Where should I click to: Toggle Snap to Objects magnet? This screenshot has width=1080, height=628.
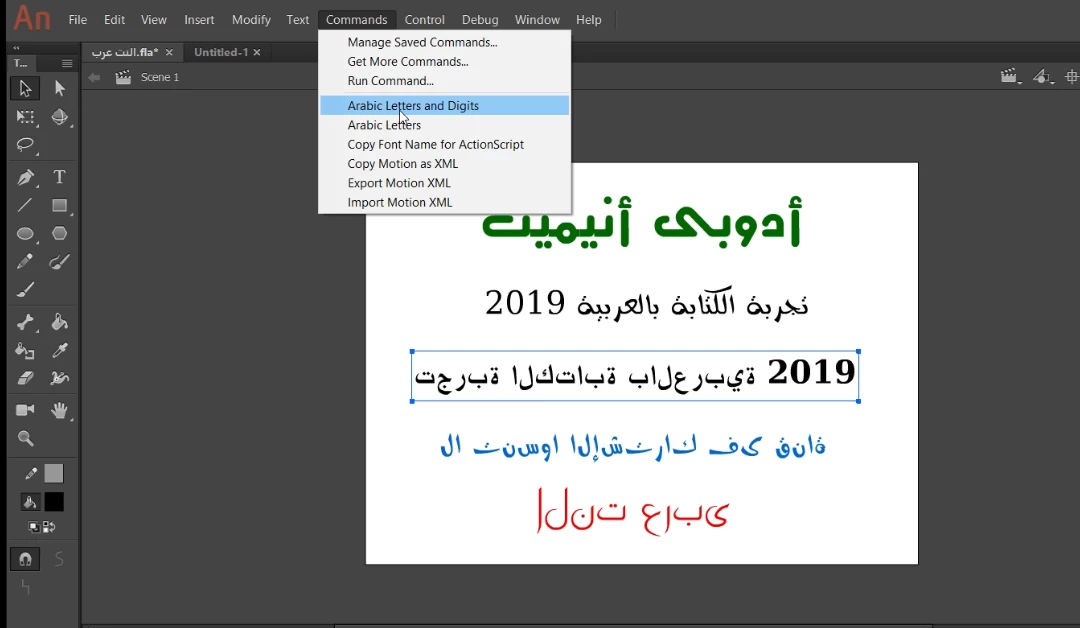[25, 559]
